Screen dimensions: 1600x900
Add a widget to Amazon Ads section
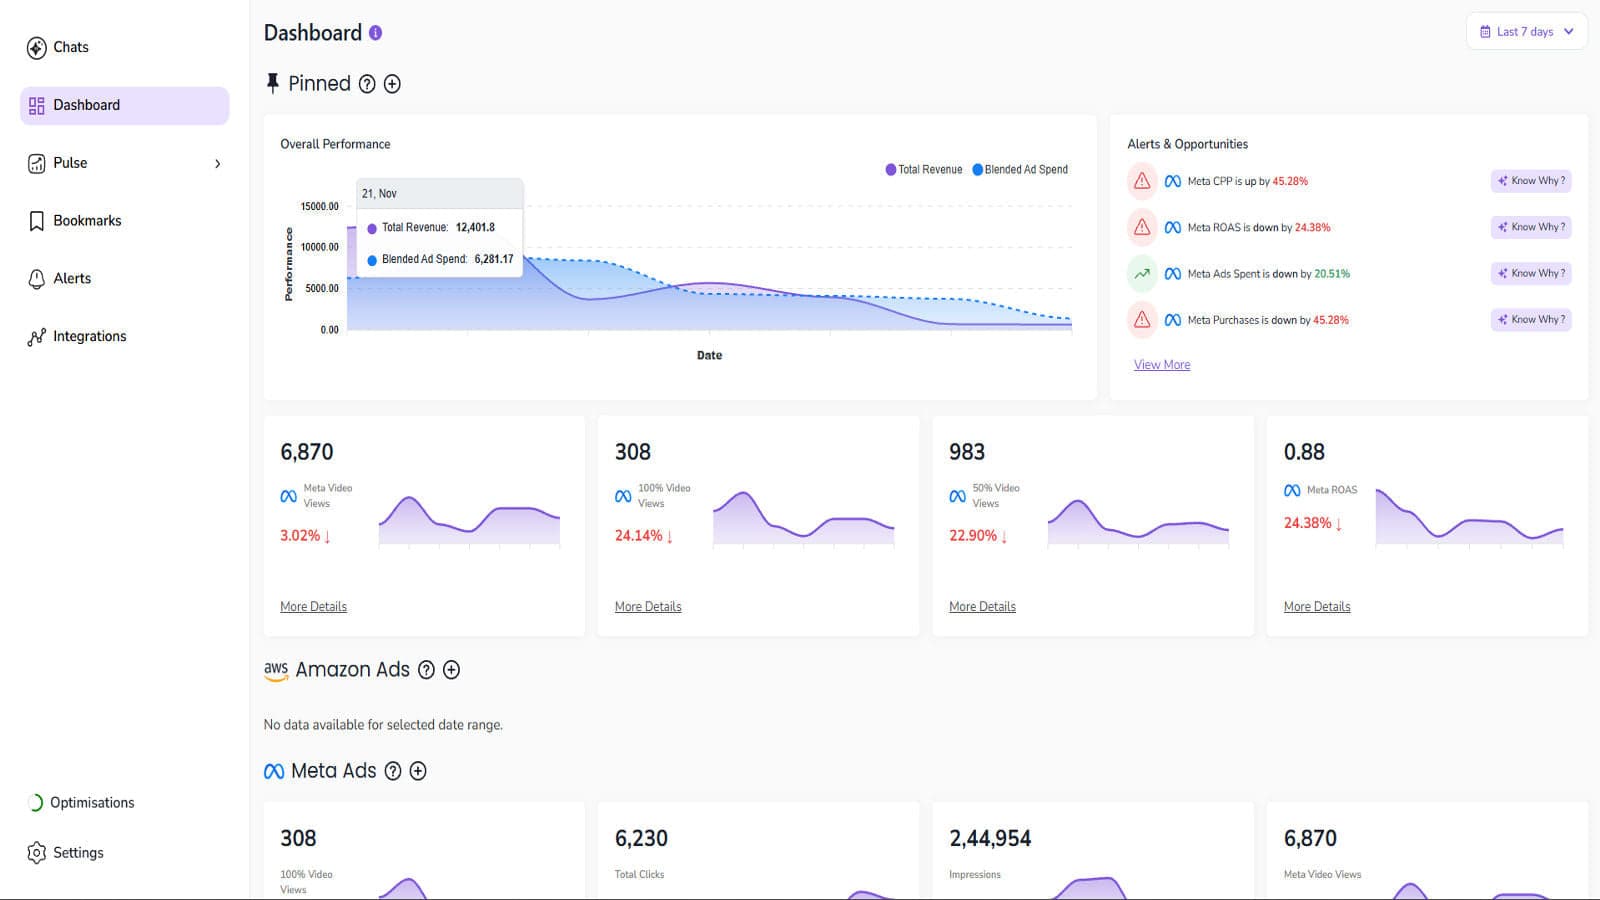coord(451,670)
